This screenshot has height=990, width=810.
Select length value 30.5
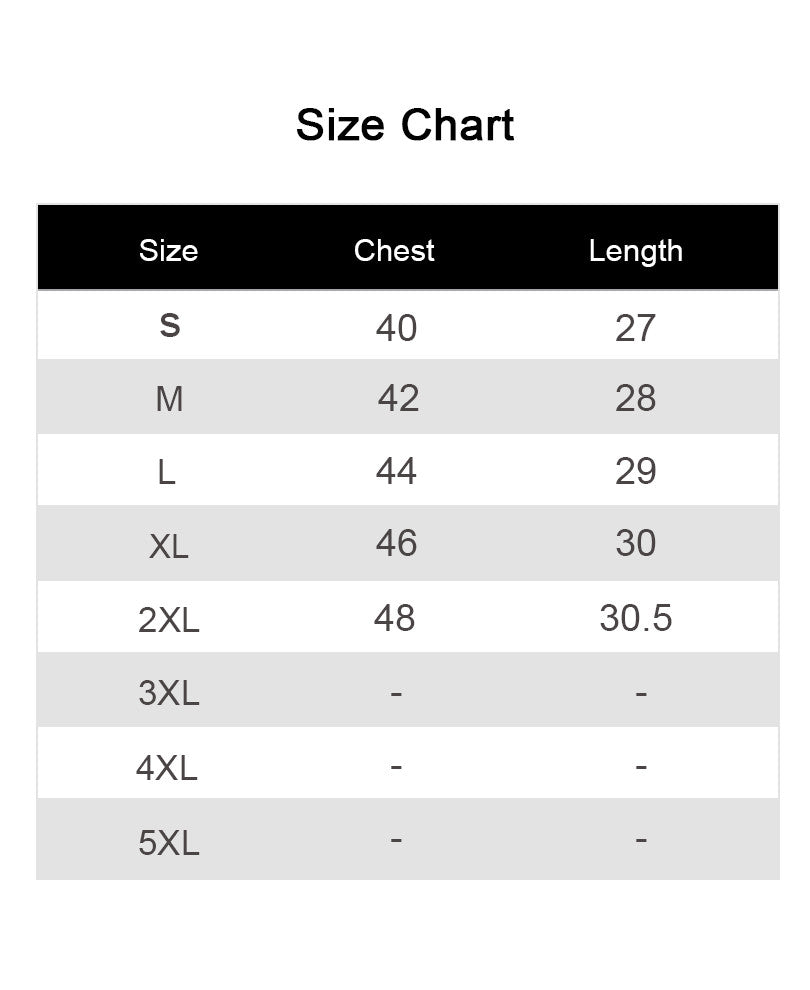(x=636, y=618)
